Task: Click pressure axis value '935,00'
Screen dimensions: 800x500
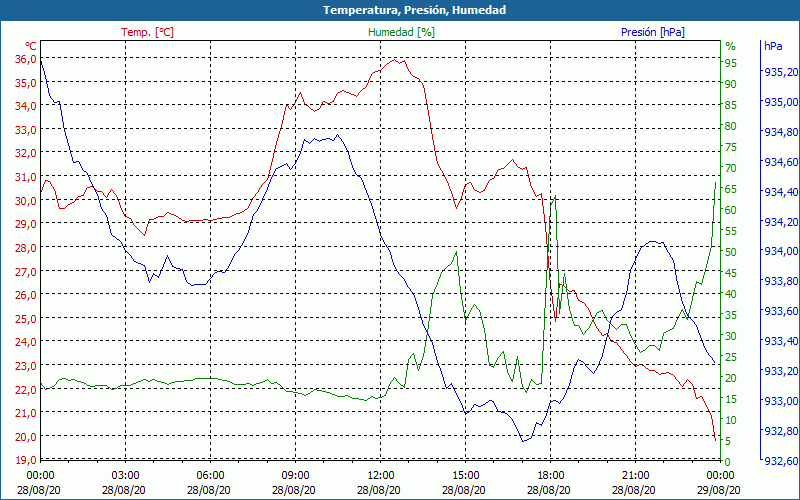Action: pos(781,103)
